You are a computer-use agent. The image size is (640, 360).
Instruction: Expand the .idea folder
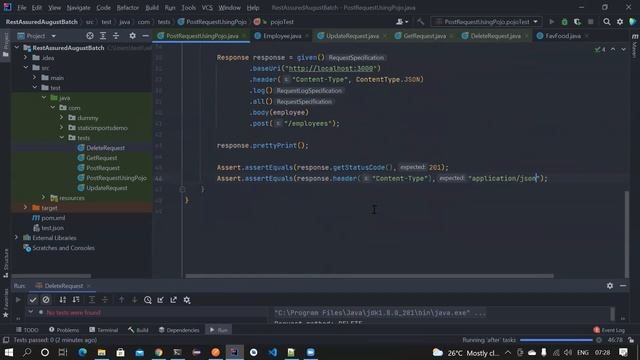click(x=26, y=58)
